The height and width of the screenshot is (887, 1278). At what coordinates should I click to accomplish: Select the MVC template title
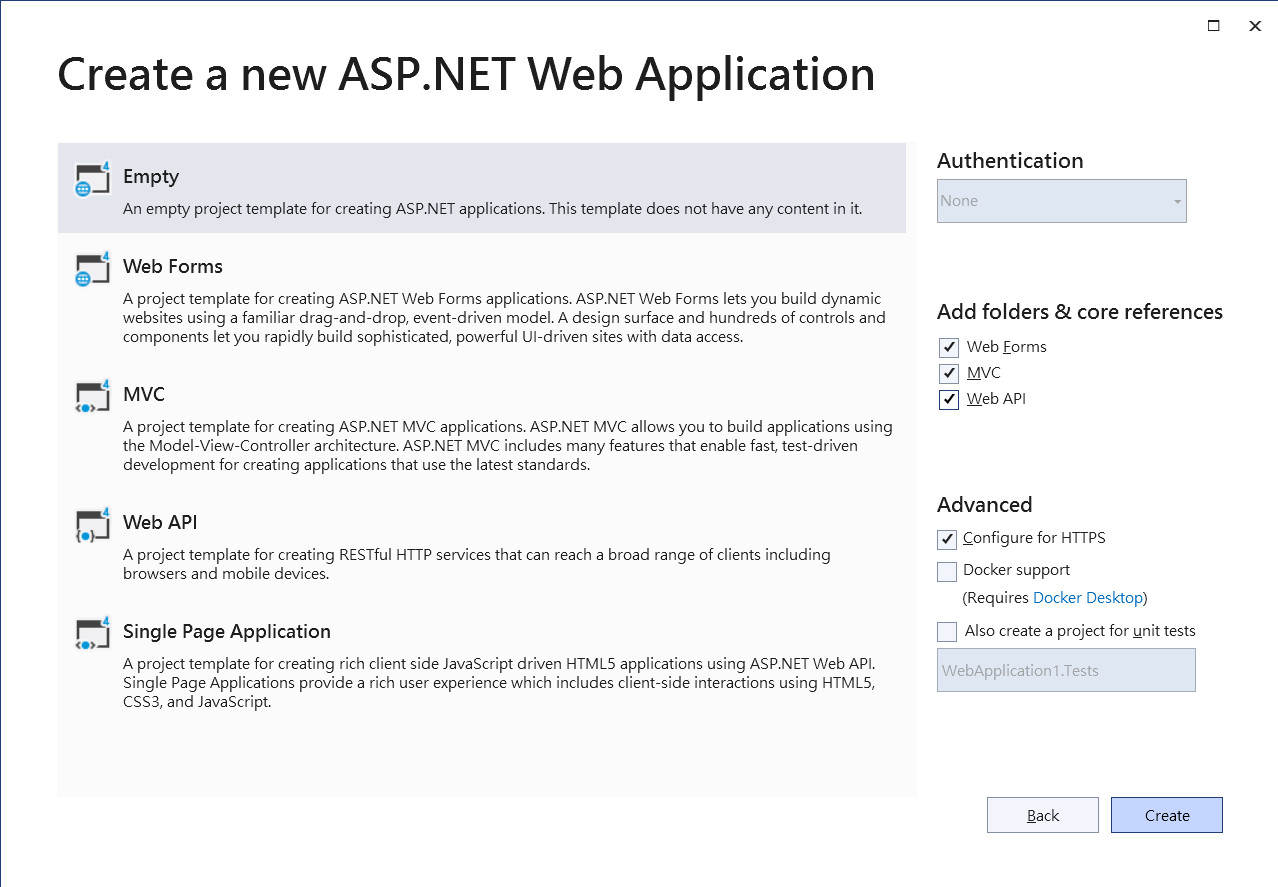[144, 394]
